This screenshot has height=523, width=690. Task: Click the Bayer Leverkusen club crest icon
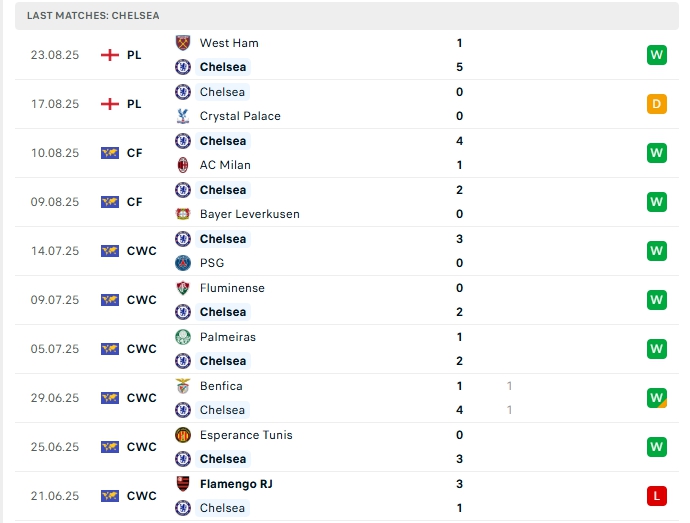click(183, 214)
